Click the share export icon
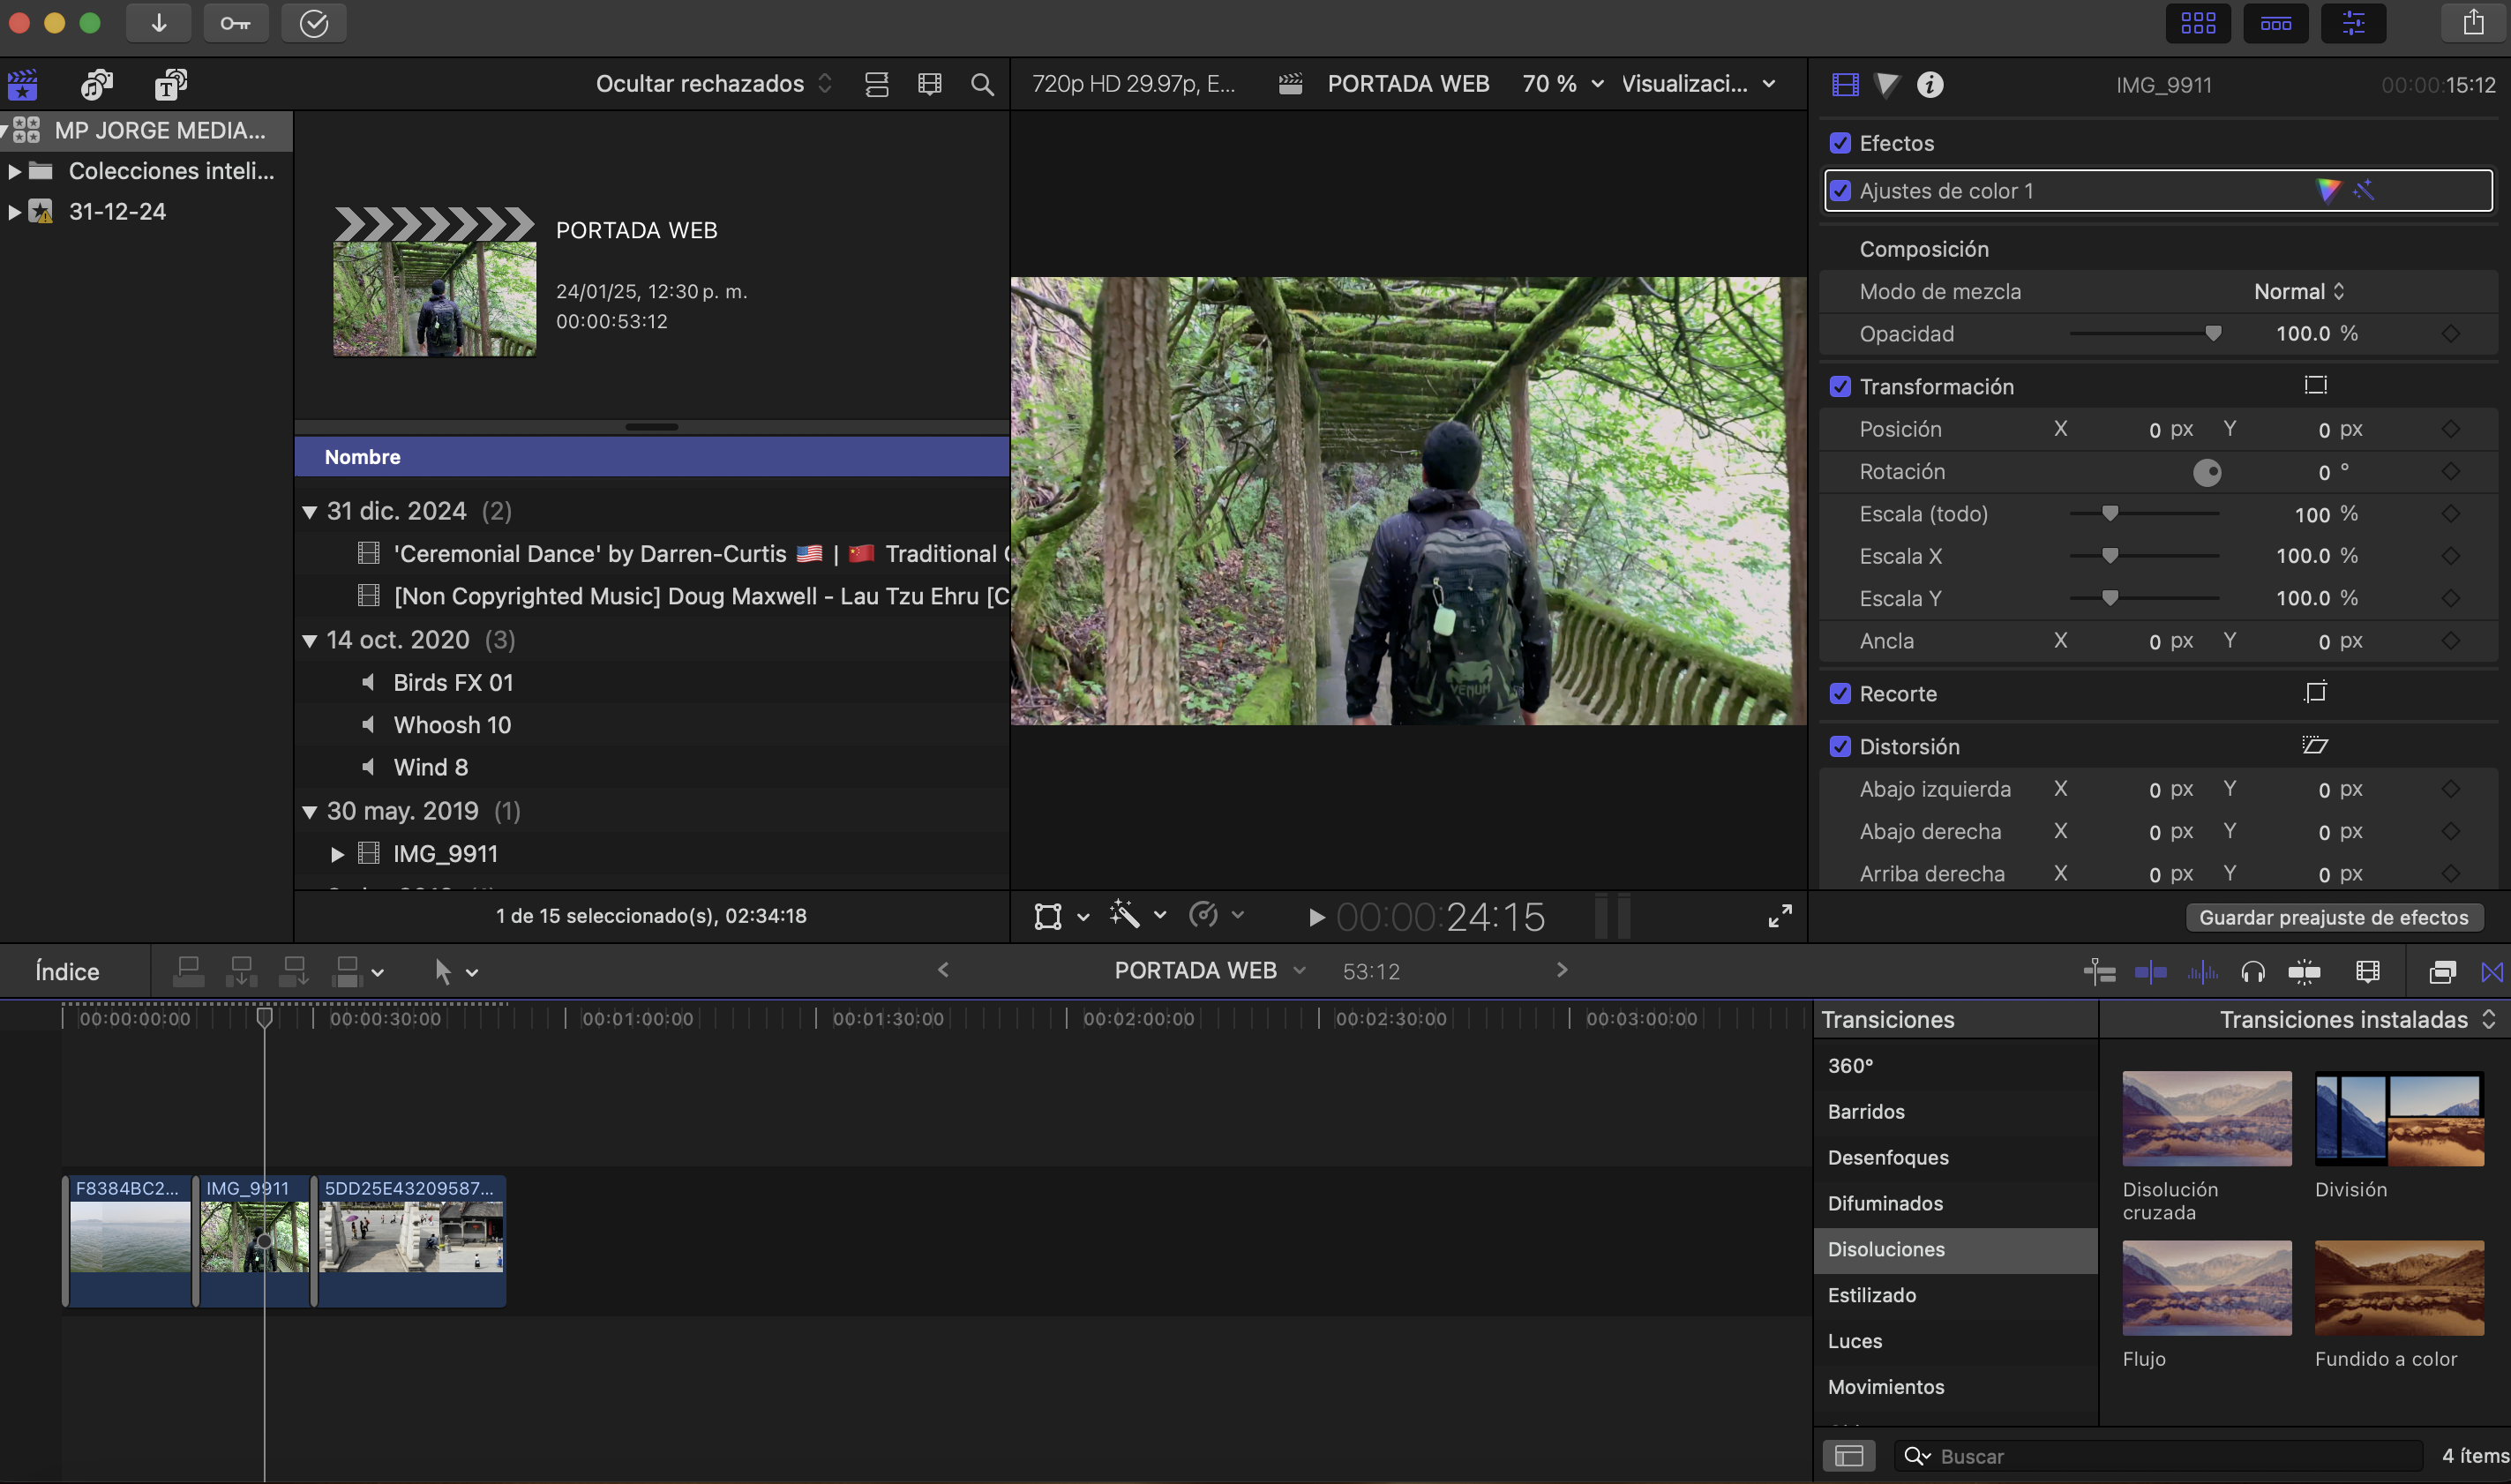 2473,23
